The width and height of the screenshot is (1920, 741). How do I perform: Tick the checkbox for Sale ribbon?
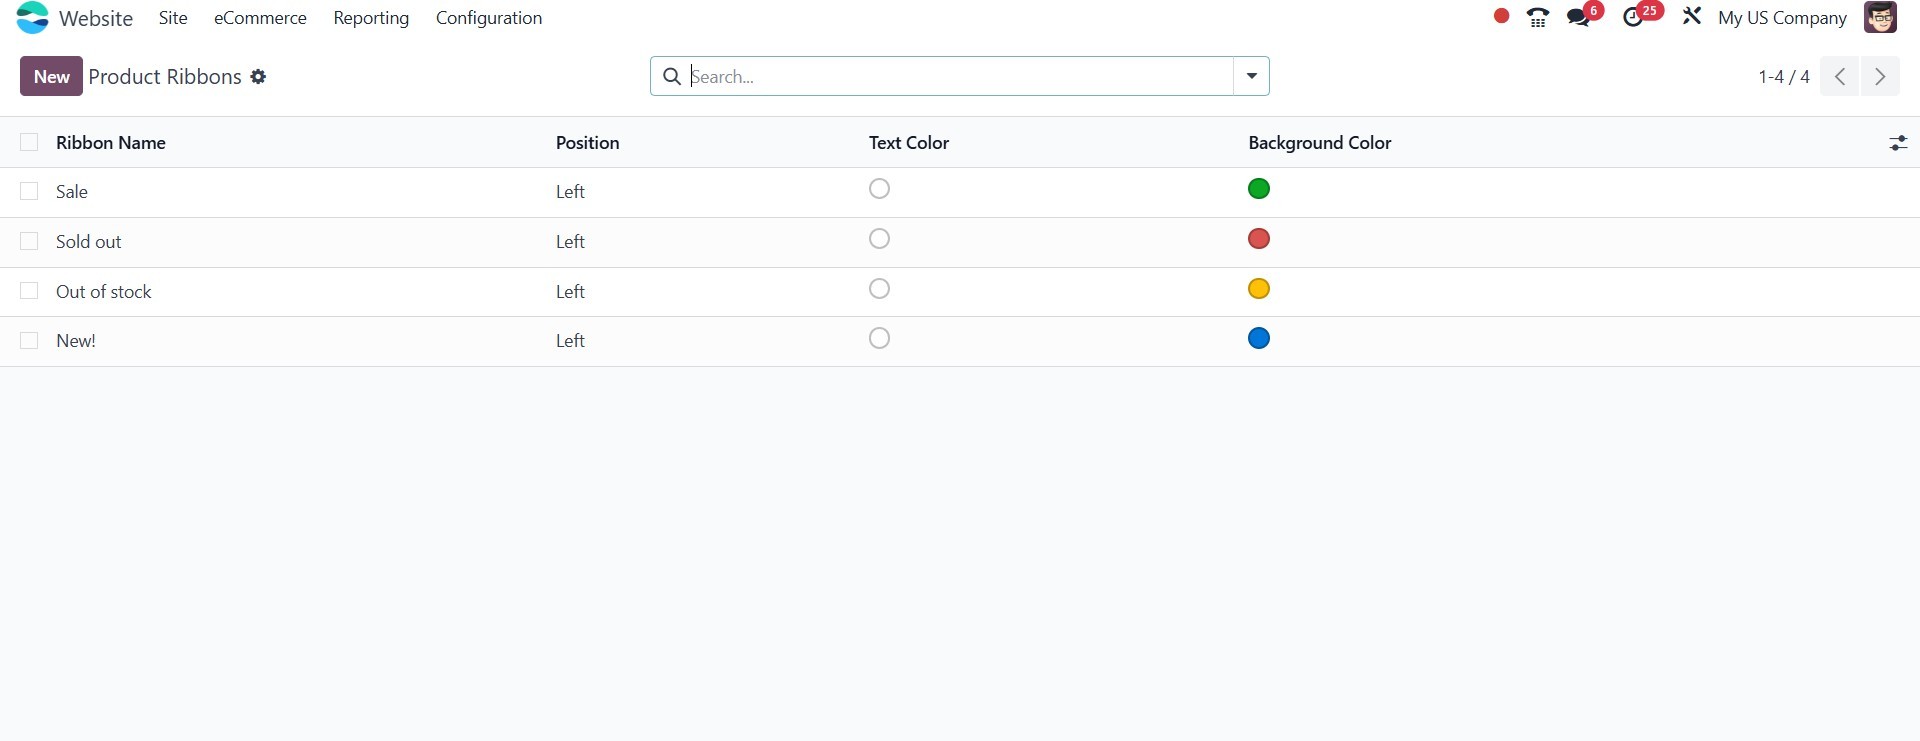point(29,191)
